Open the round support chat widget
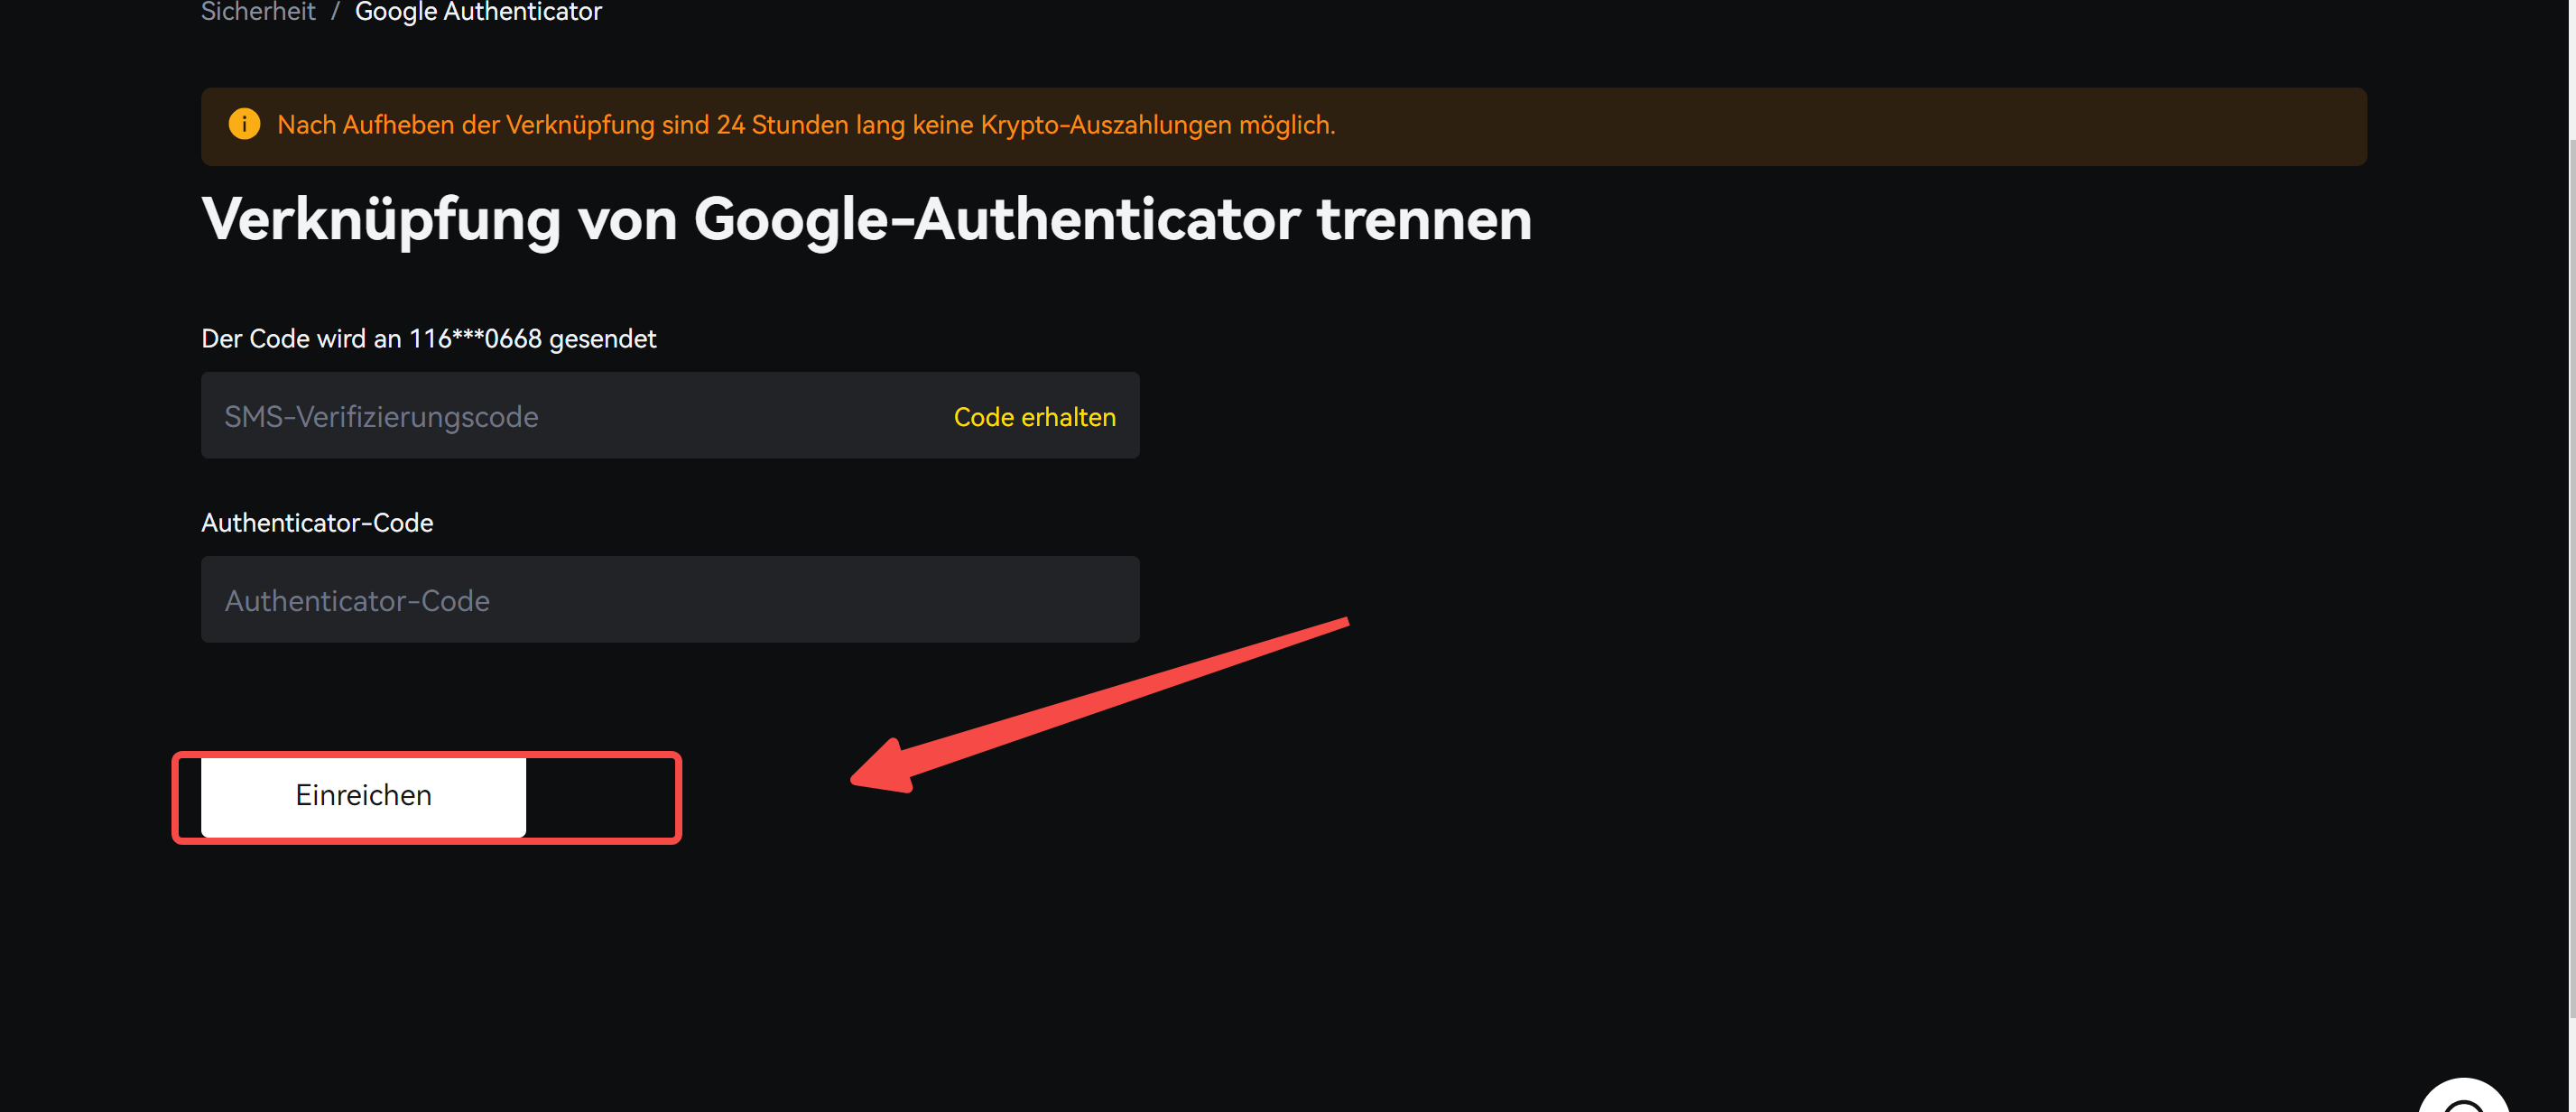 tap(2464, 1097)
